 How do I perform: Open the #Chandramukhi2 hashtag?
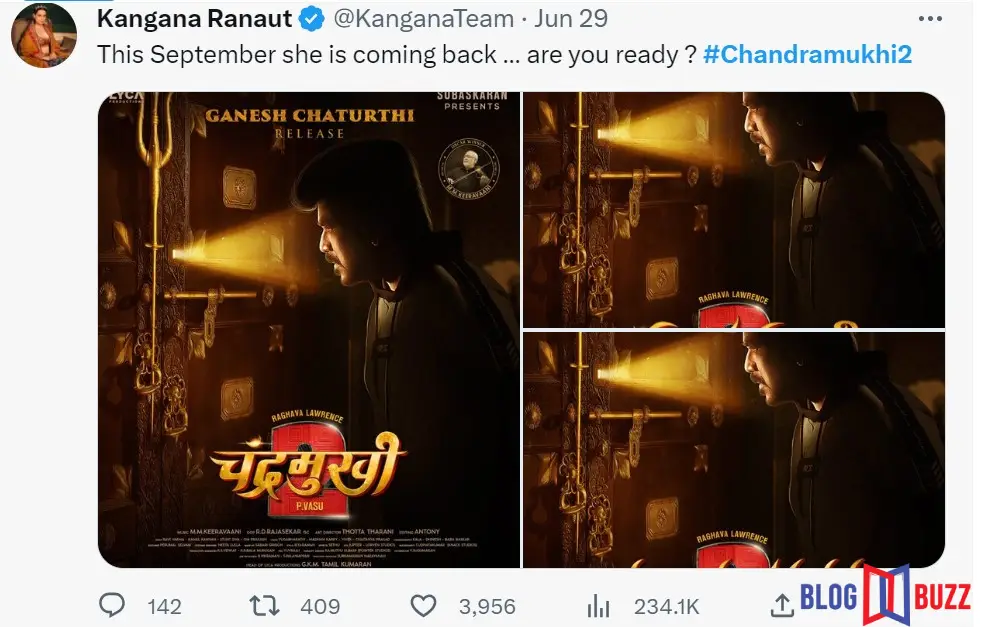pos(807,54)
